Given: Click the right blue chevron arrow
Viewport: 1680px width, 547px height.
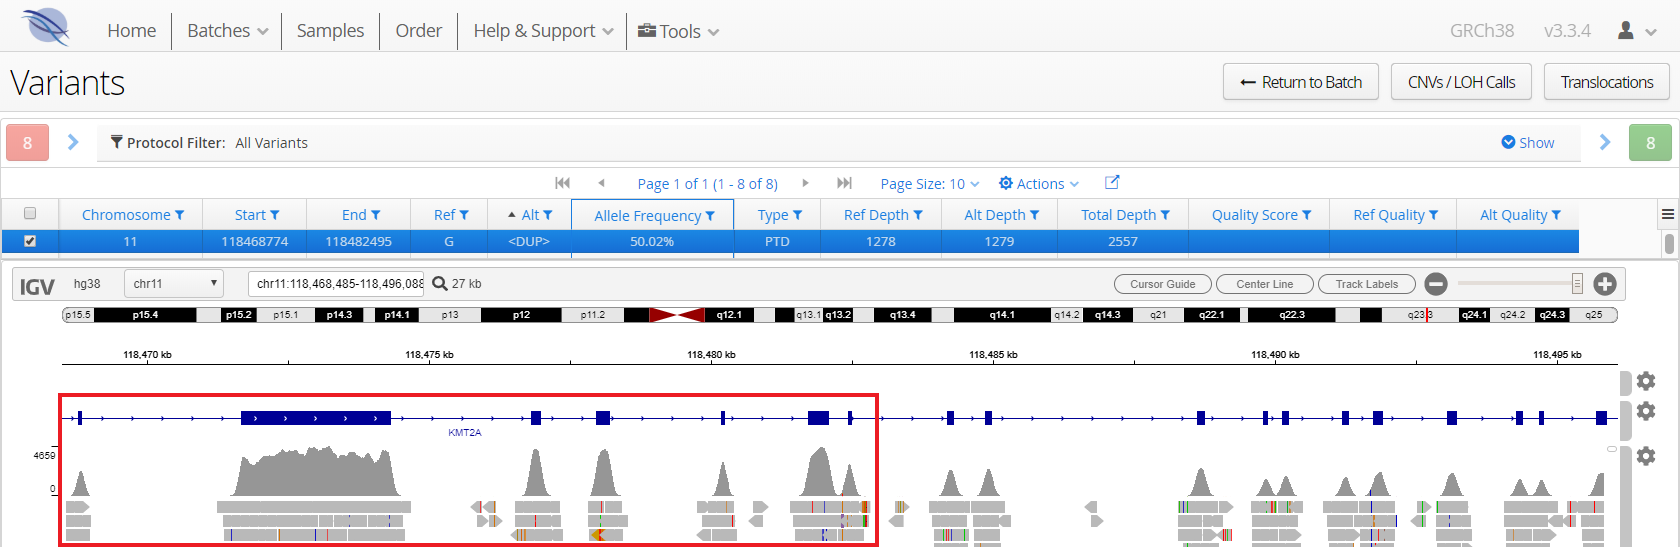Looking at the screenshot, I should pos(1605,142).
